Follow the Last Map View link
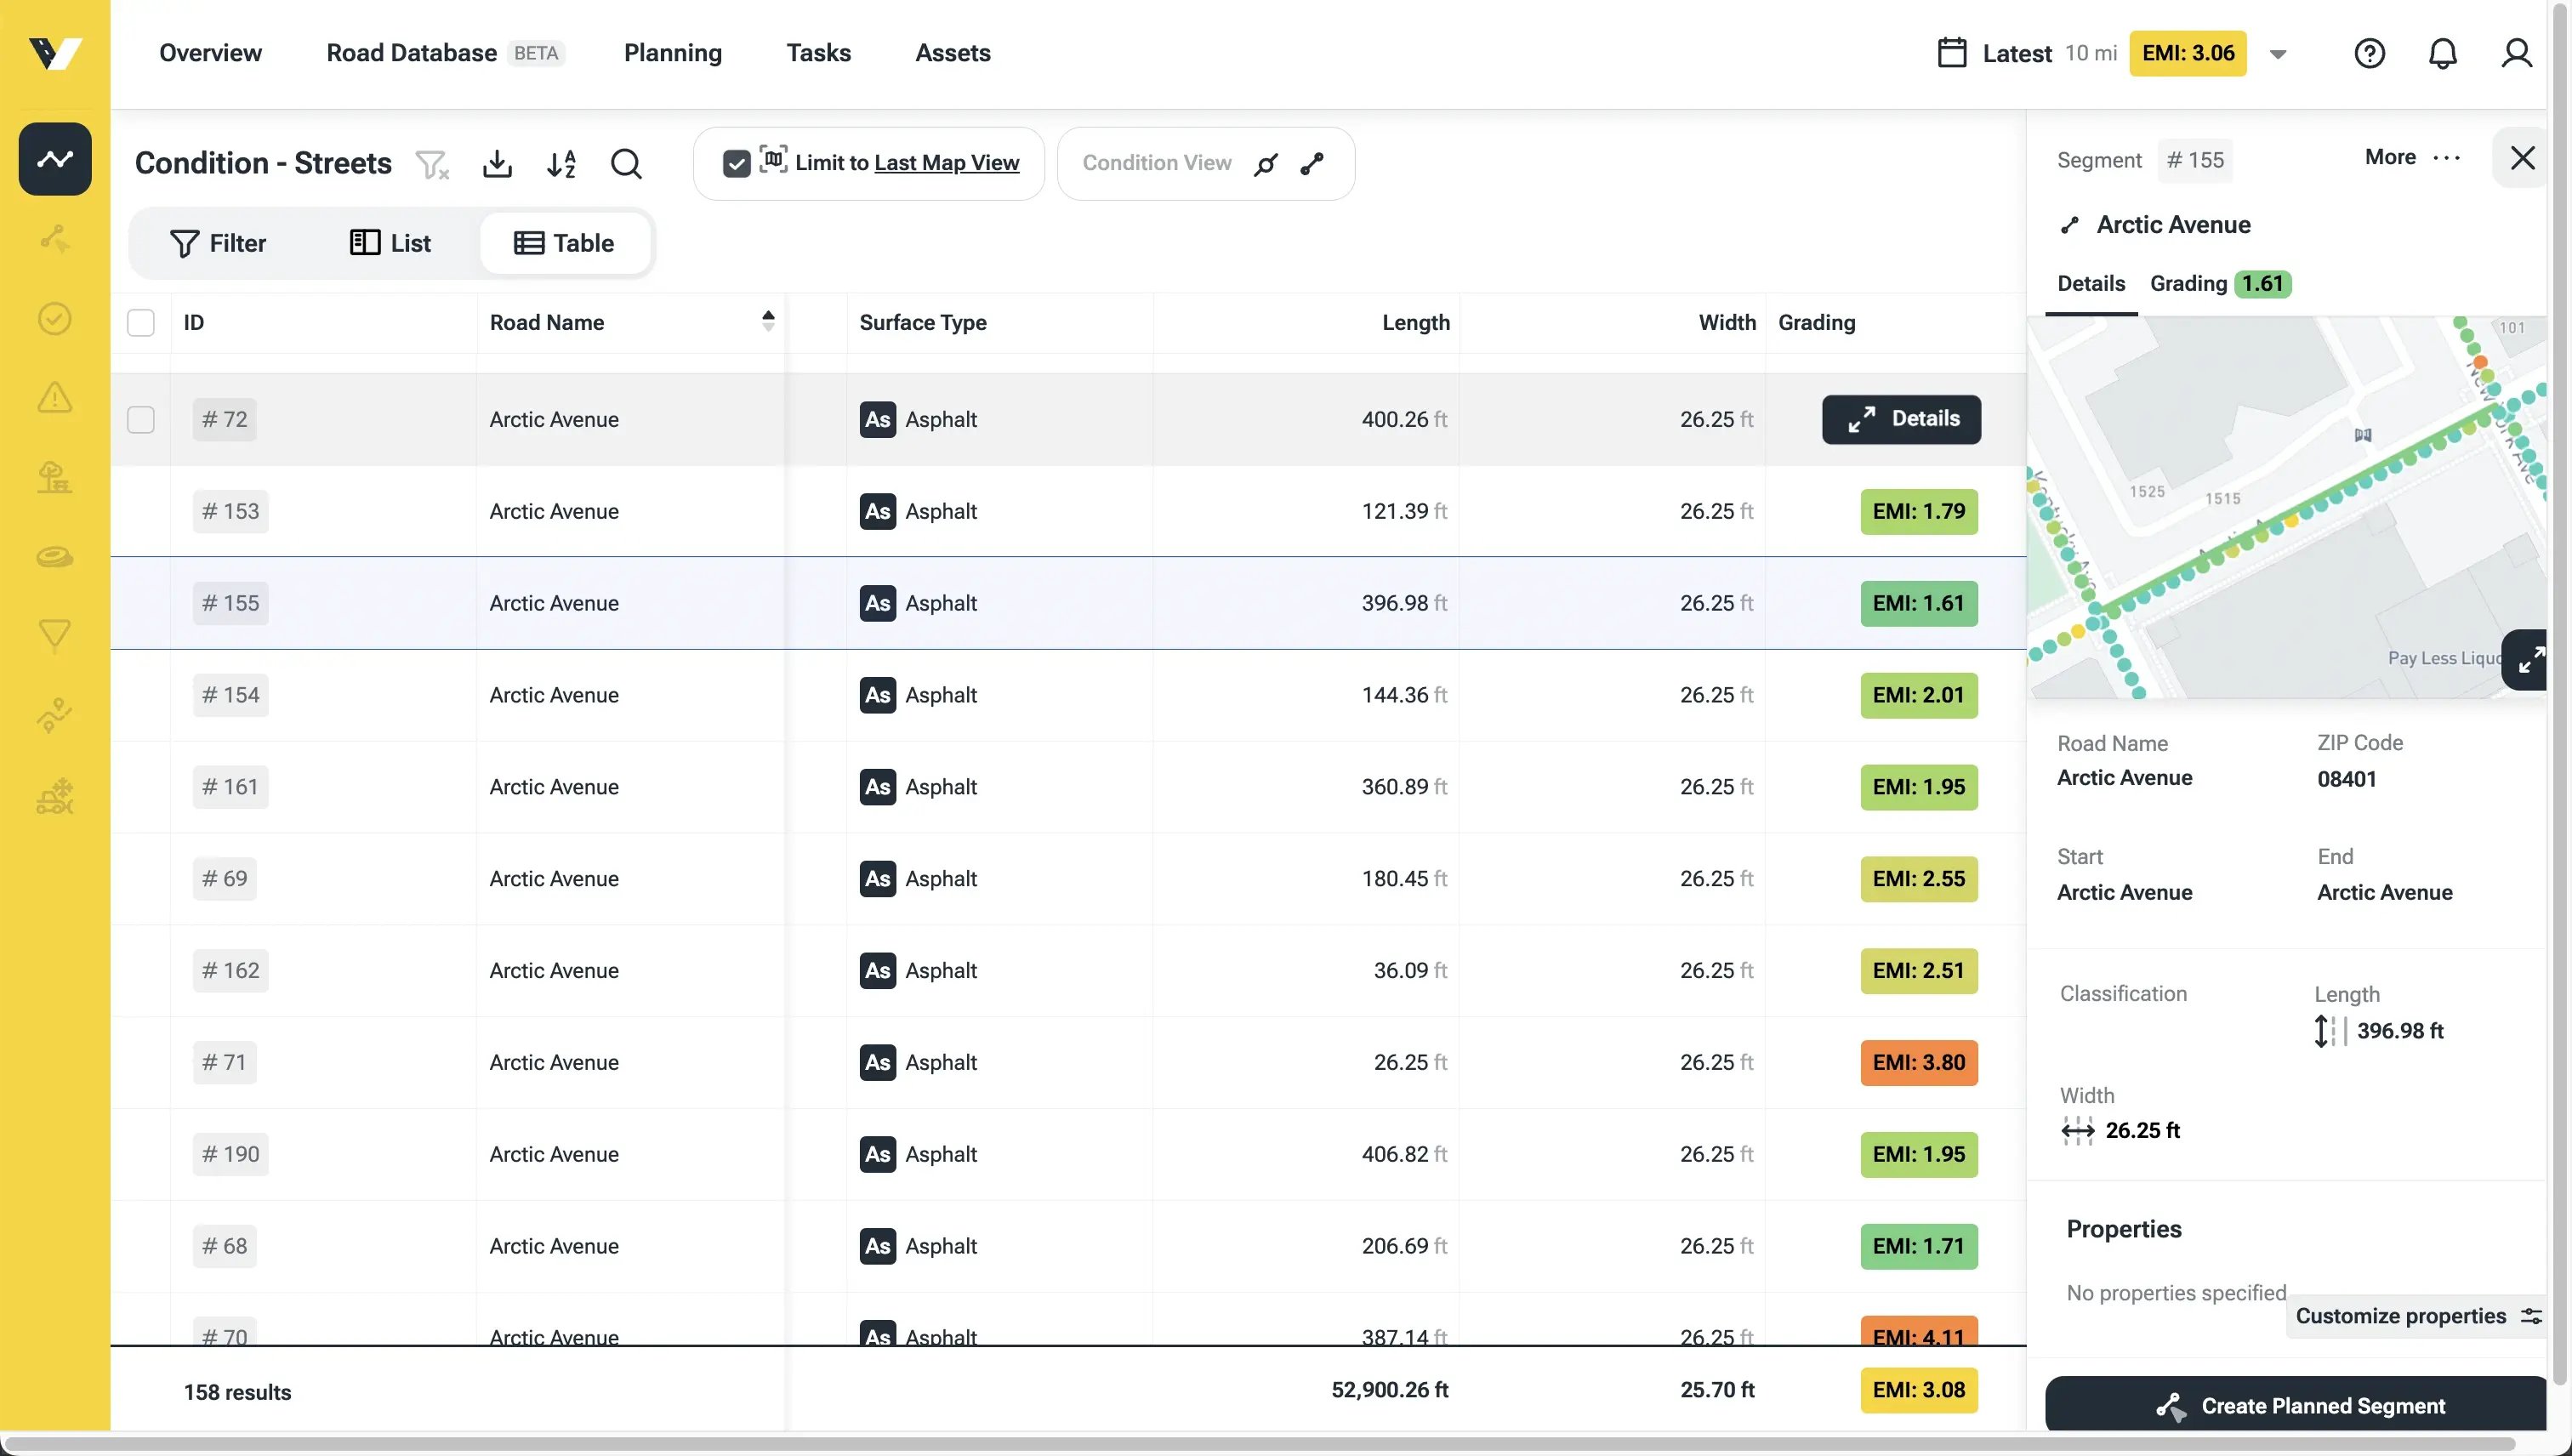Image resolution: width=2572 pixels, height=1456 pixels. point(946,163)
